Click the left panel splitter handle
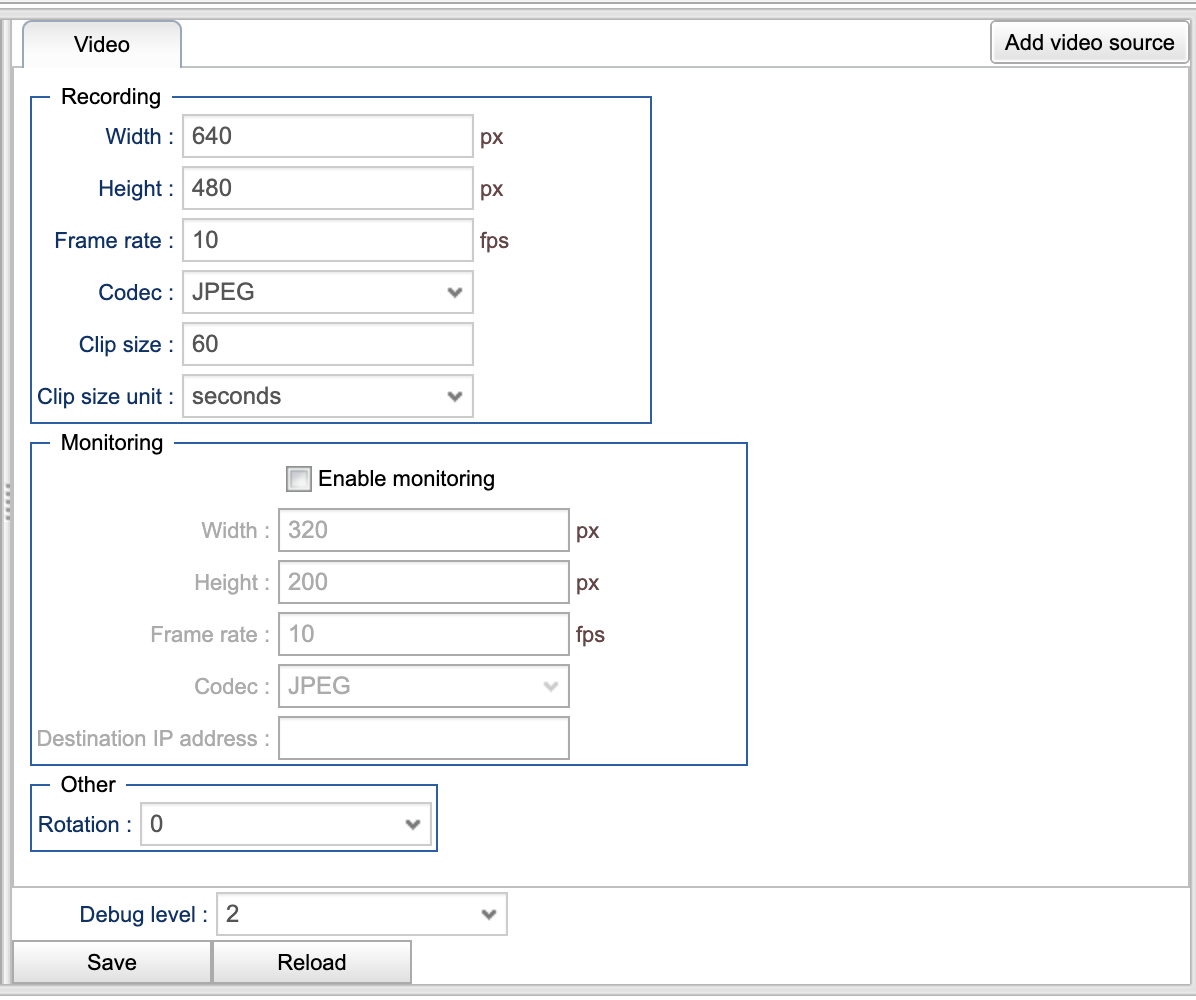Viewport: 1196px width, 1000px height. pyautogui.click(x=7, y=502)
